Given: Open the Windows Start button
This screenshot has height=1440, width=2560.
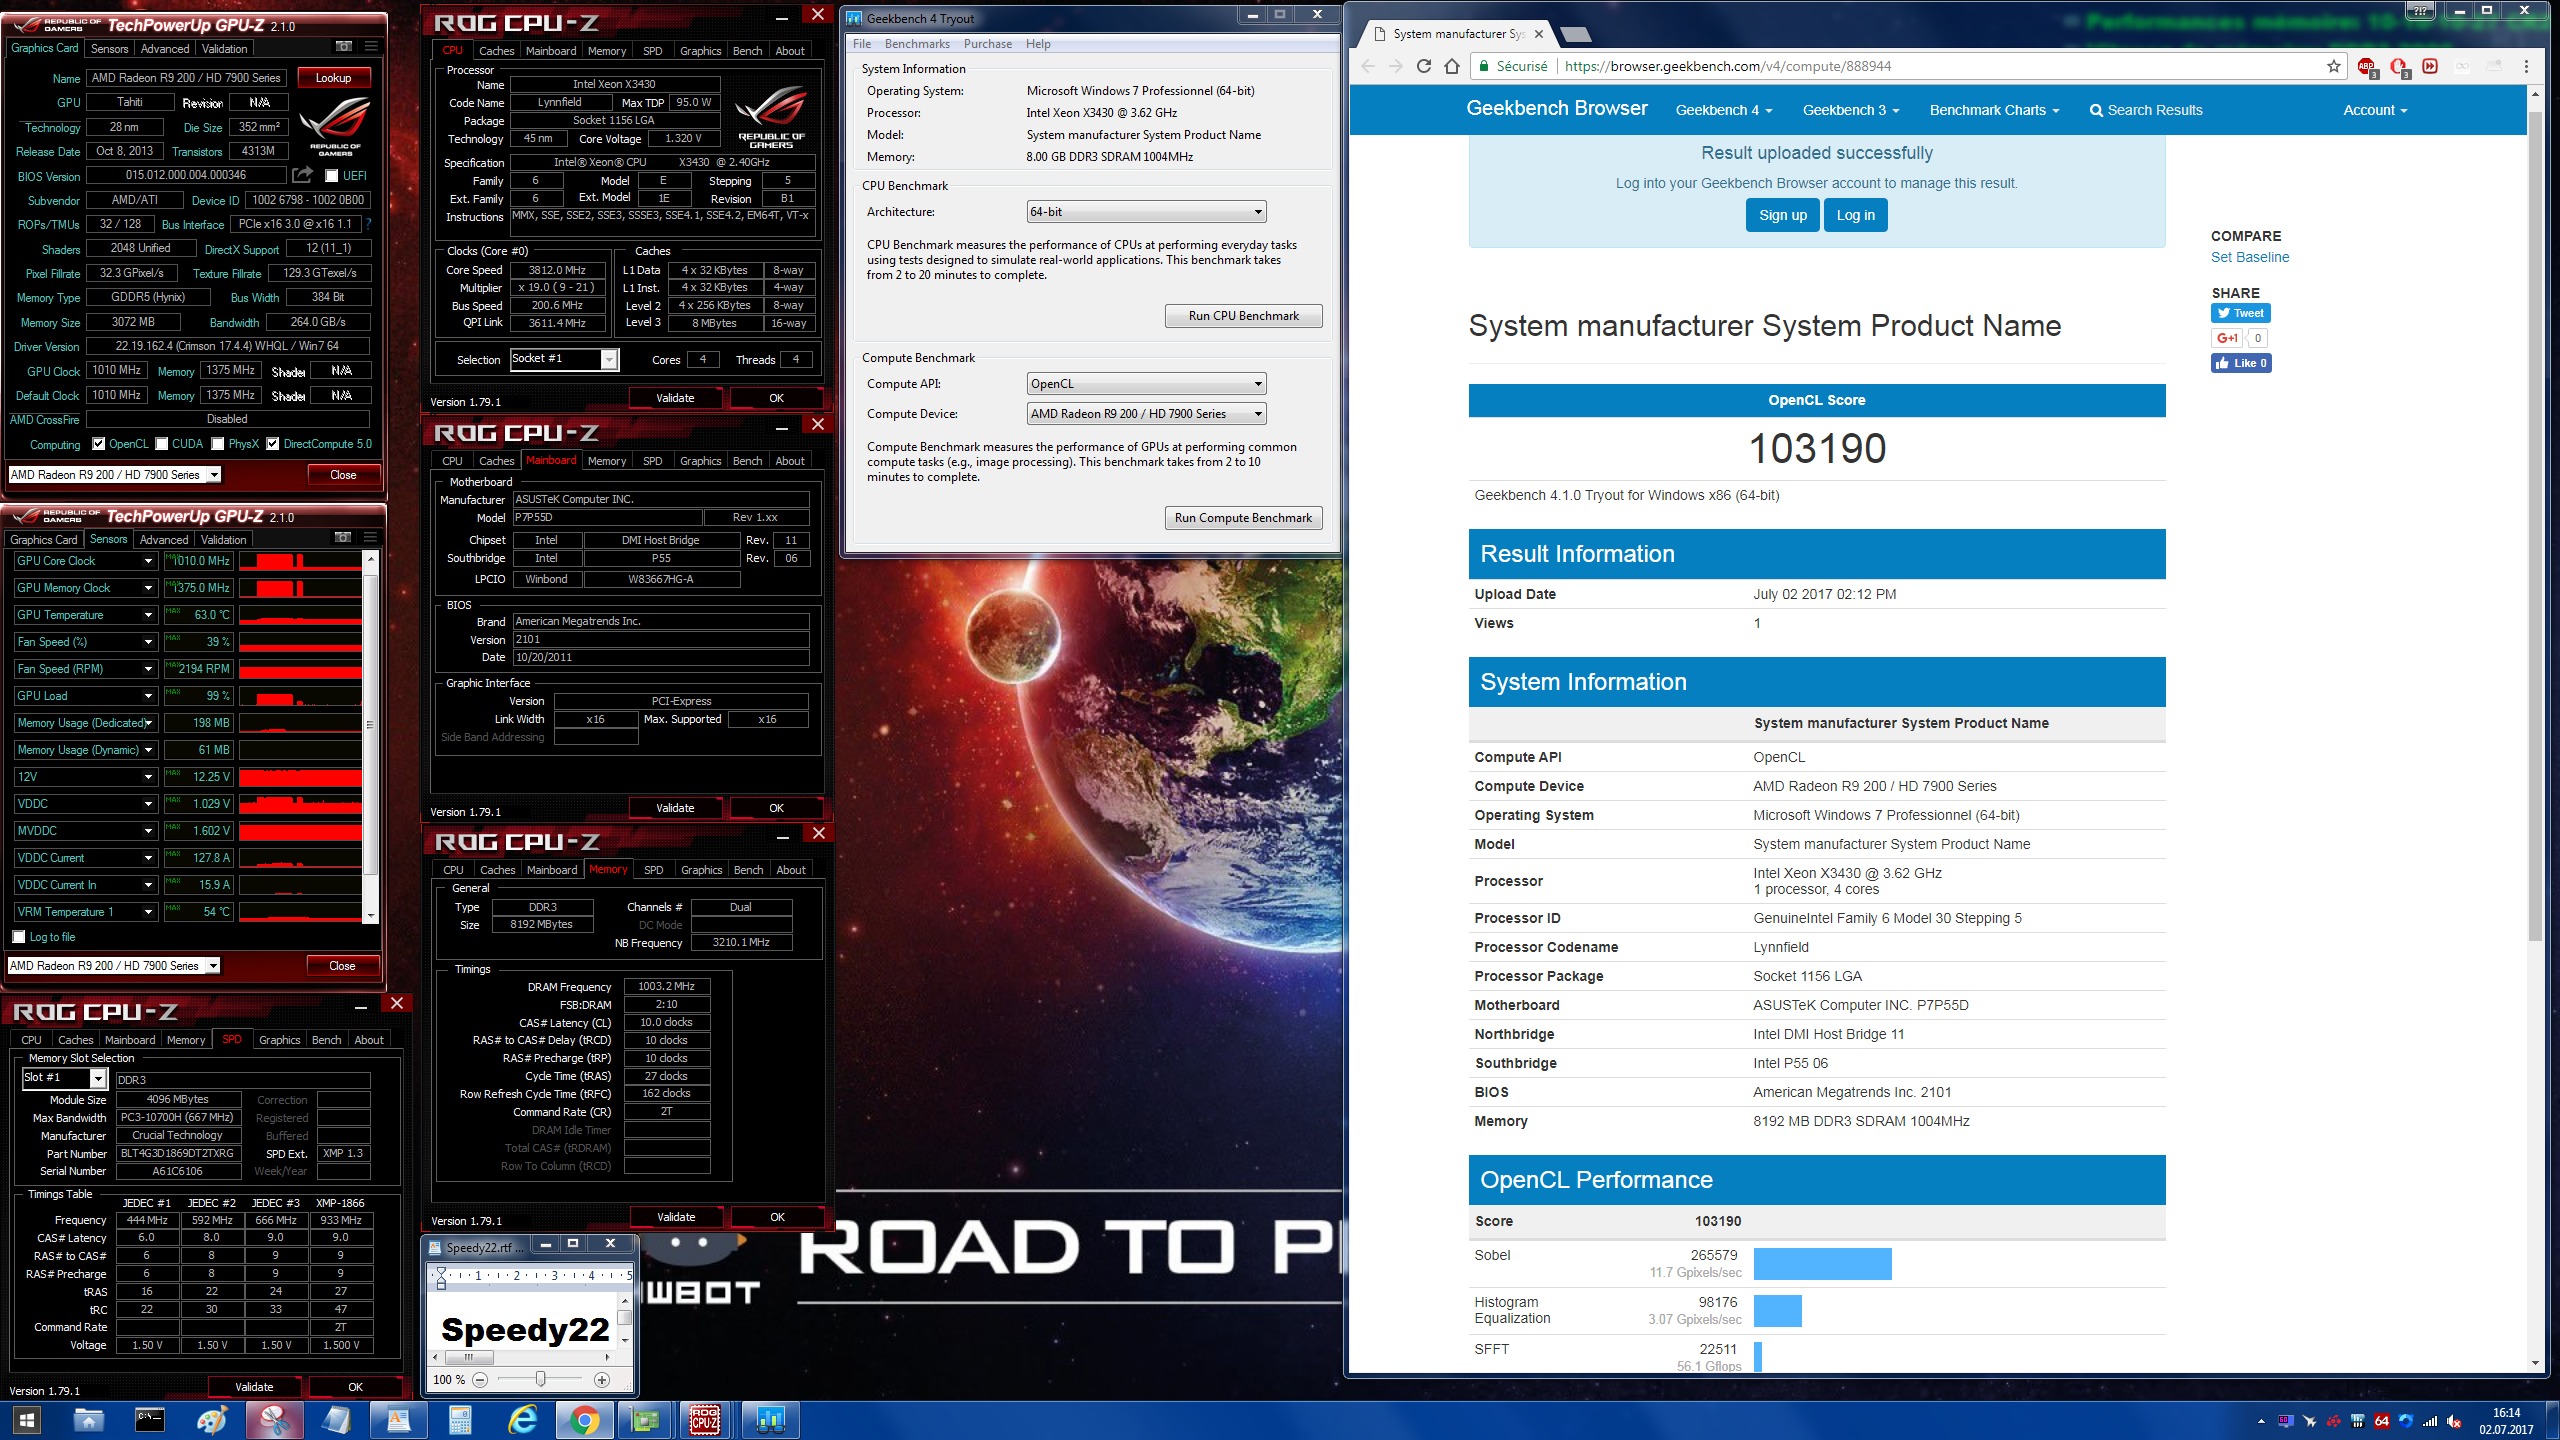Looking at the screenshot, I should point(26,1420).
